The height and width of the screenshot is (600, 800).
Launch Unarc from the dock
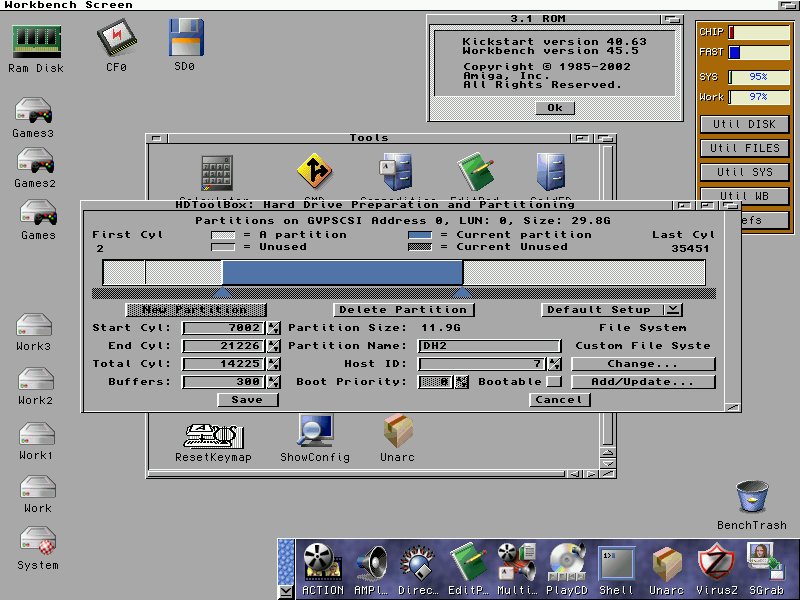coord(667,564)
